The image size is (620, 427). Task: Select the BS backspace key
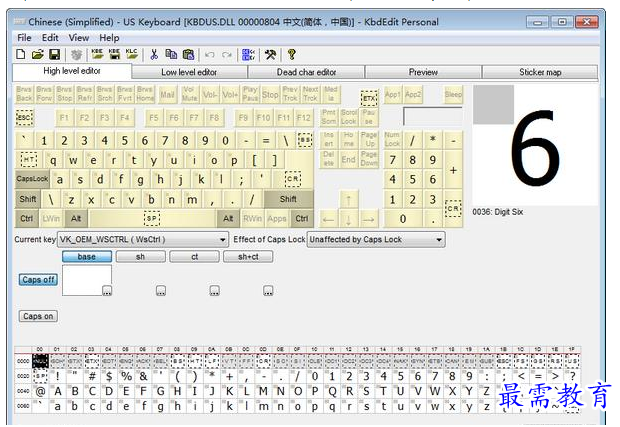305,140
